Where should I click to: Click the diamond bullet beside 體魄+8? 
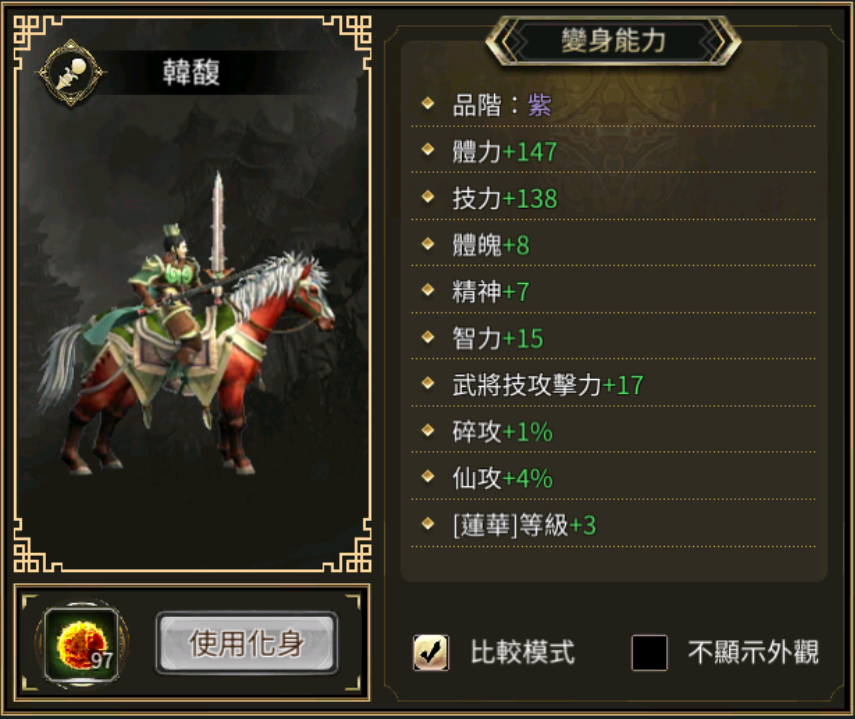click(428, 244)
